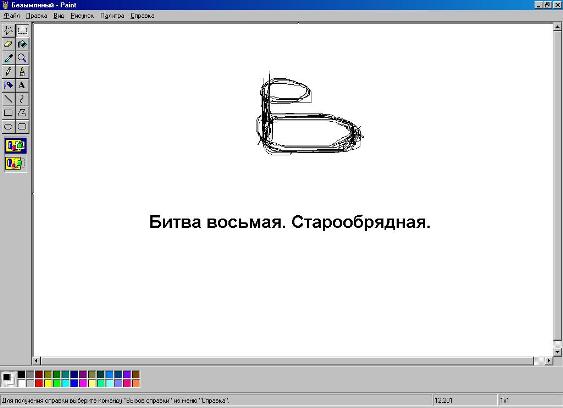Click the vertical scrollbar thumb
This screenshot has width=563, height=408.
tap(557, 185)
